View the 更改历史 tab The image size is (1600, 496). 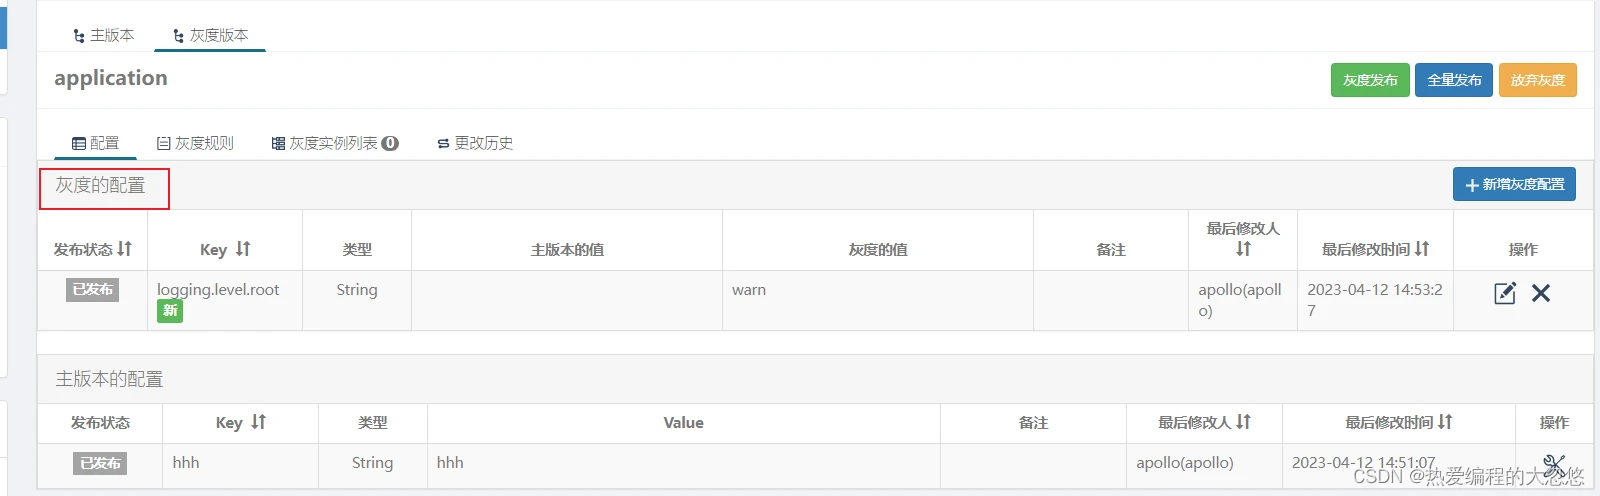pyautogui.click(x=475, y=143)
